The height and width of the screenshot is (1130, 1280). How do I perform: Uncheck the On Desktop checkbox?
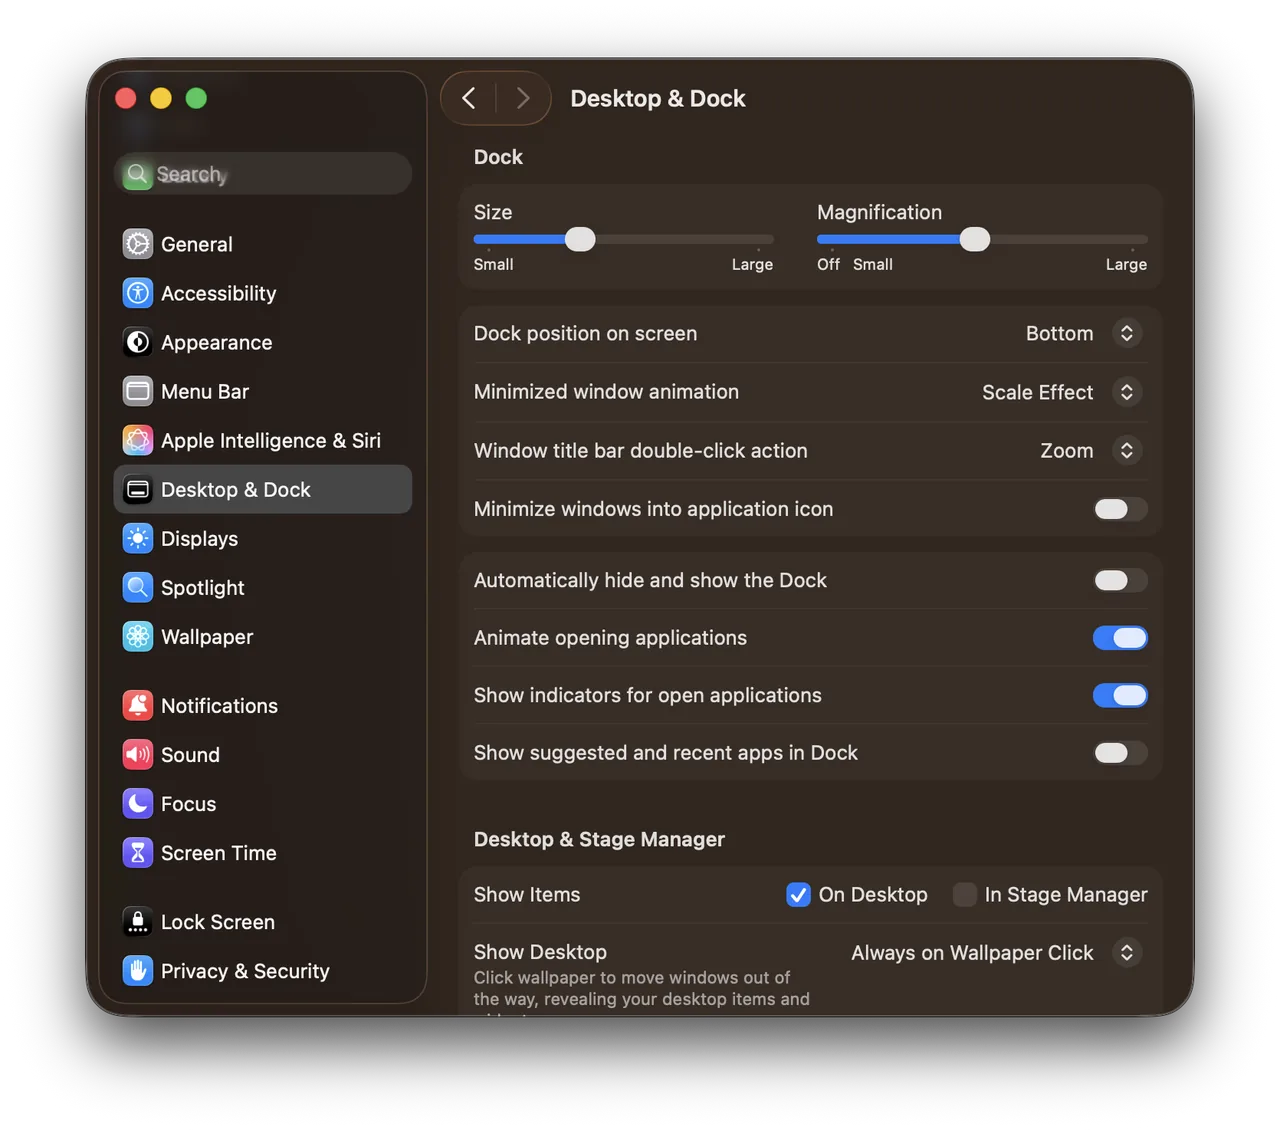tap(798, 895)
